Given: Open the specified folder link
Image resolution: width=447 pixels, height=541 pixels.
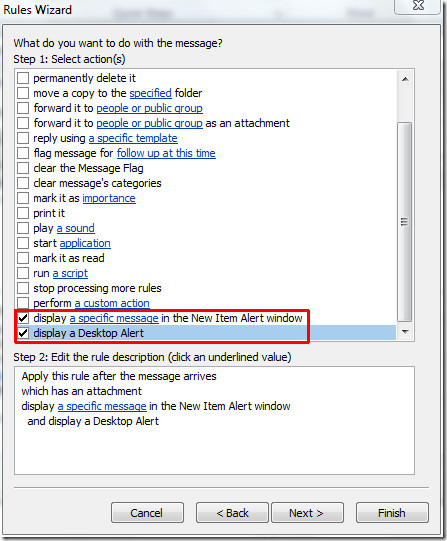Looking at the screenshot, I should click(150, 93).
